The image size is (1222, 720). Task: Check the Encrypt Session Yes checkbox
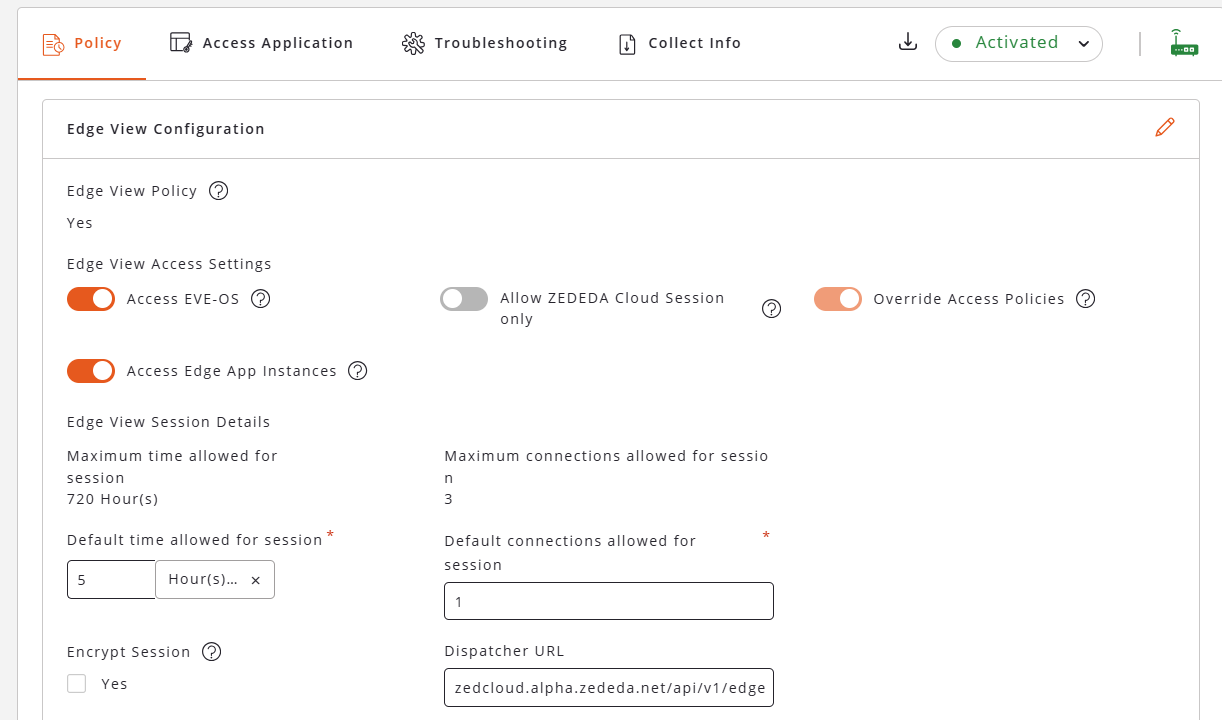point(77,684)
